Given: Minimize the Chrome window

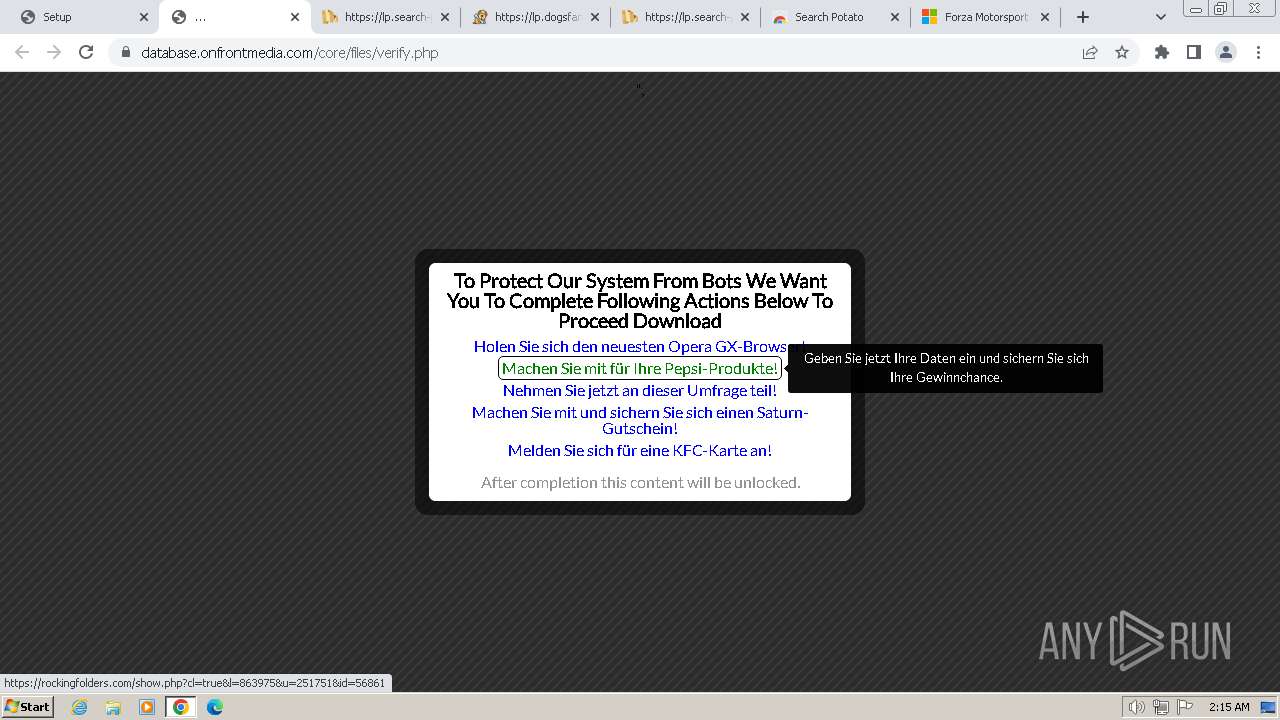Looking at the screenshot, I should click(1196, 9).
